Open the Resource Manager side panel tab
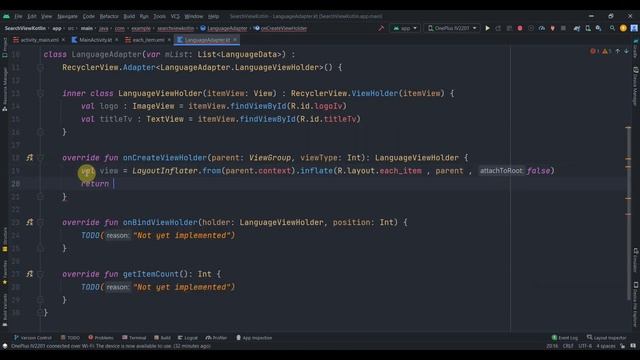This screenshot has width=640, height=360. coord(4,89)
